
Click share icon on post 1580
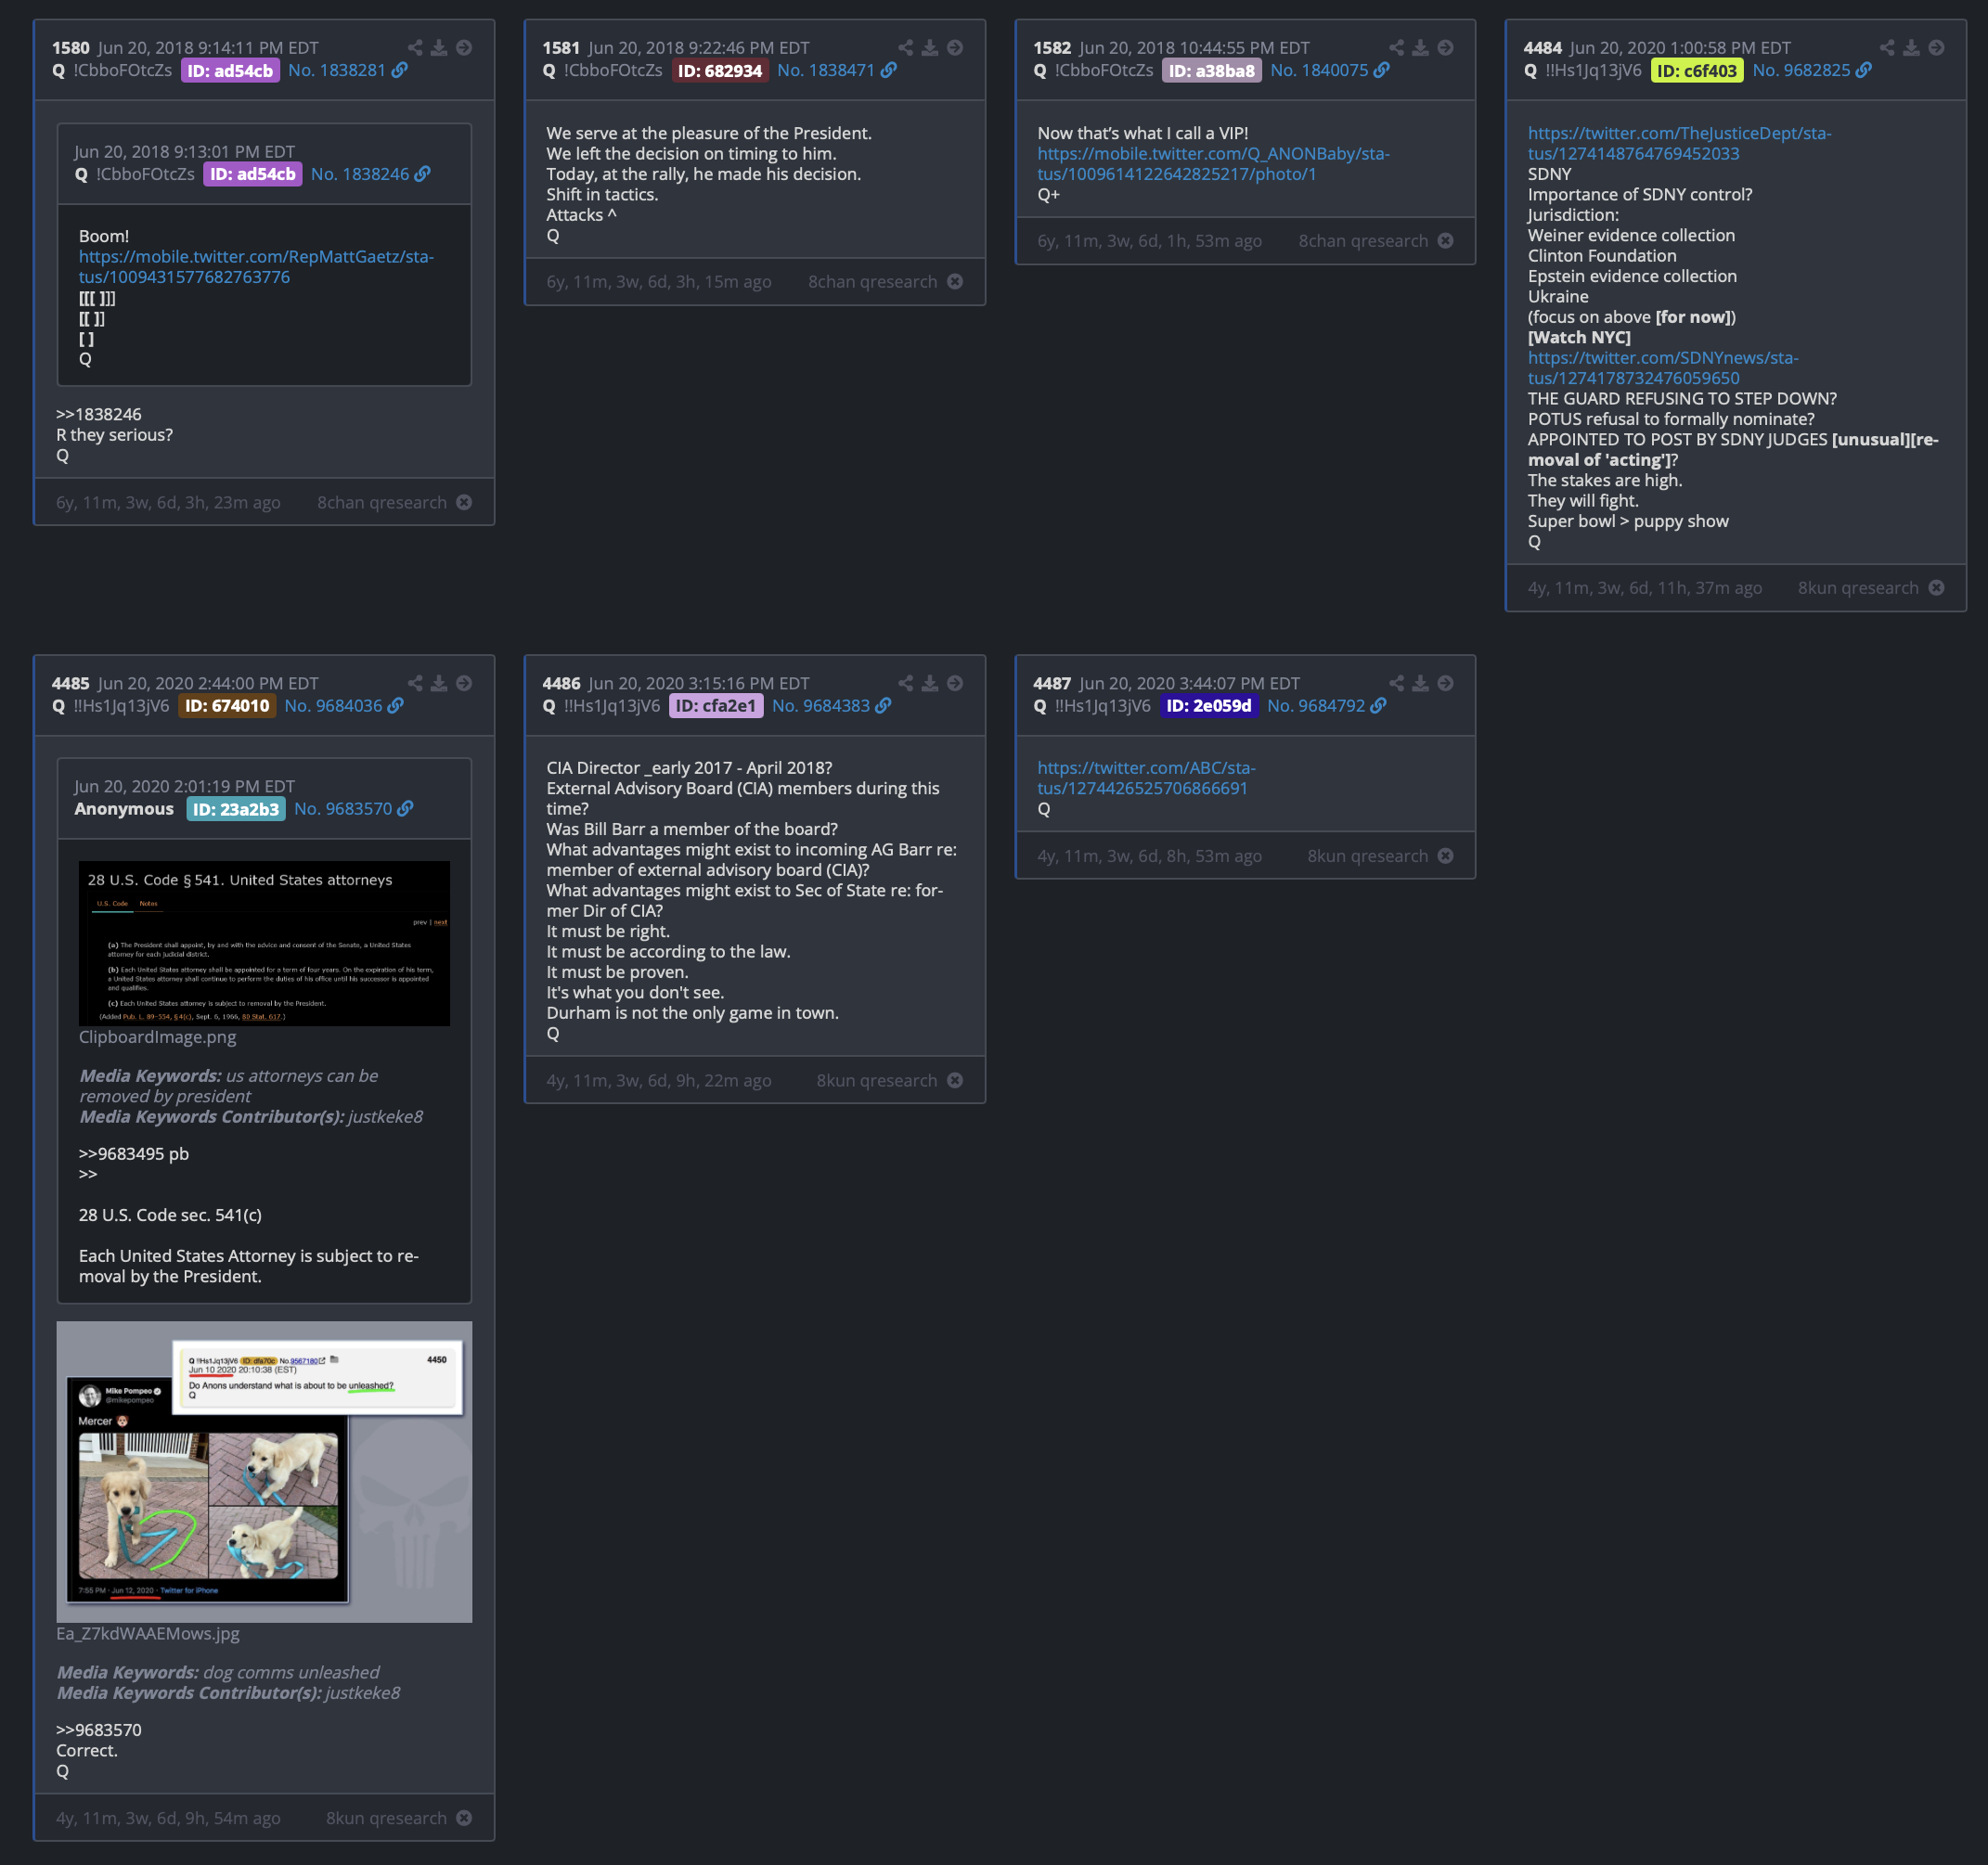[x=415, y=47]
